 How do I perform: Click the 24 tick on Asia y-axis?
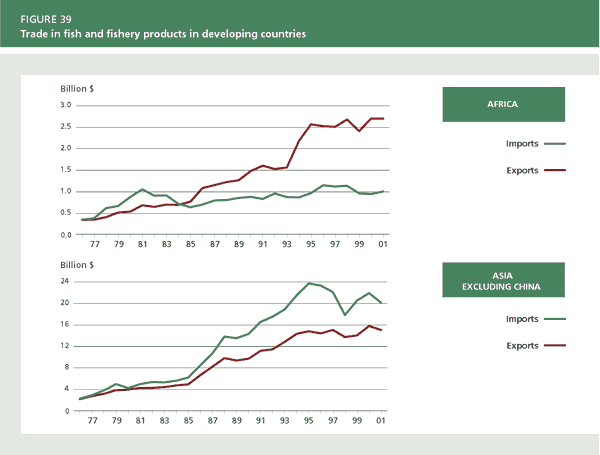pyautogui.click(x=66, y=282)
